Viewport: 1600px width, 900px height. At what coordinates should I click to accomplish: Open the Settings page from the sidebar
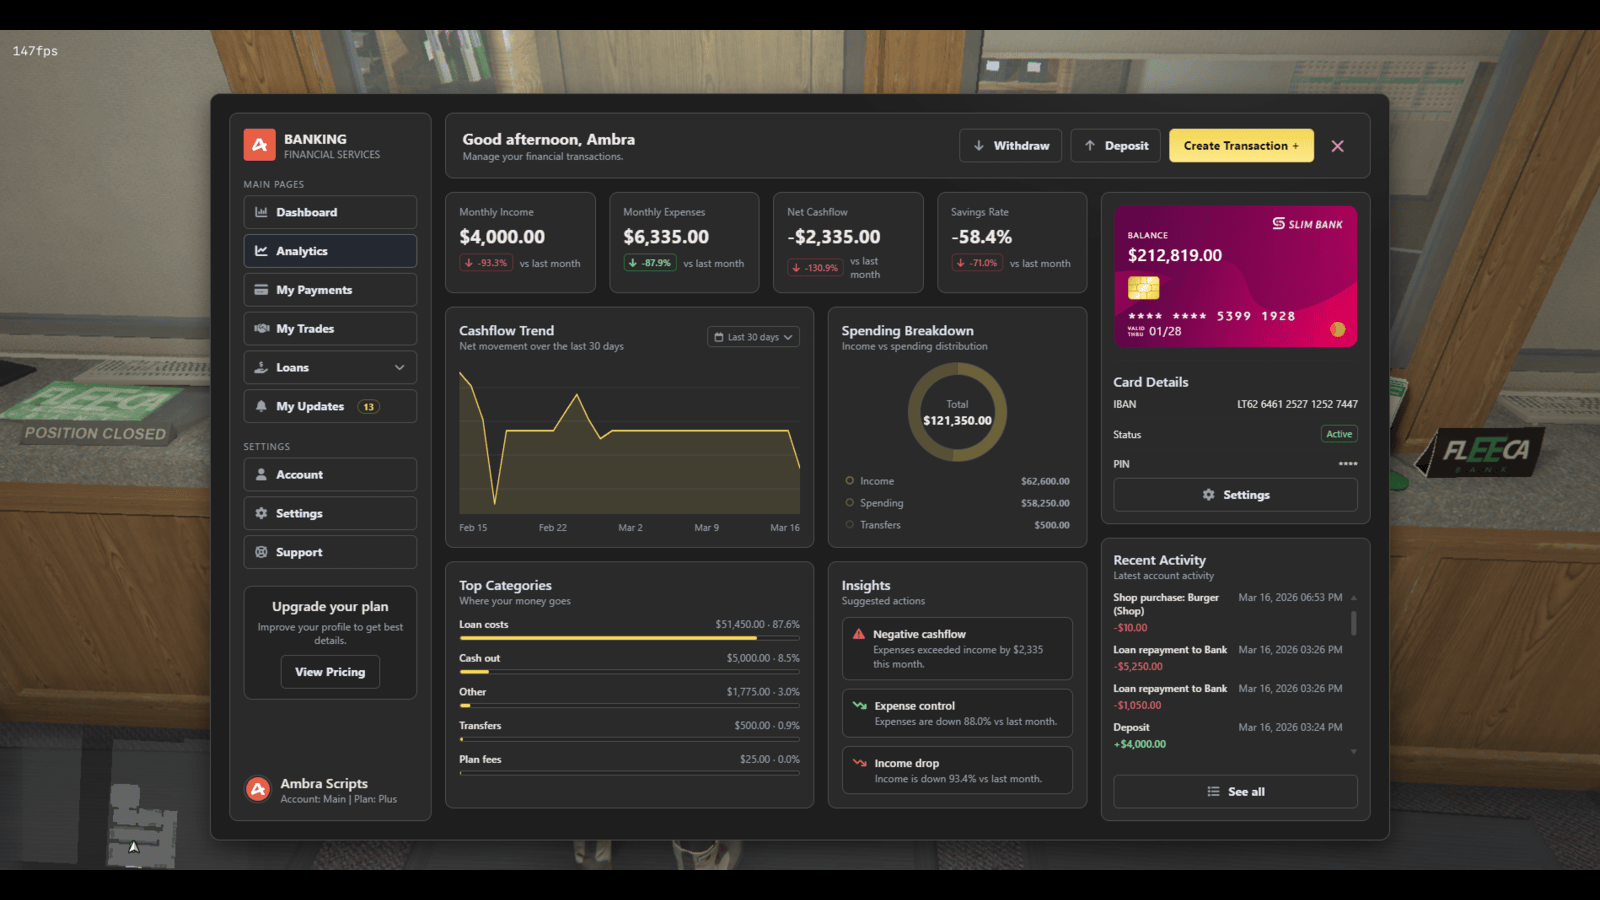tap(299, 513)
